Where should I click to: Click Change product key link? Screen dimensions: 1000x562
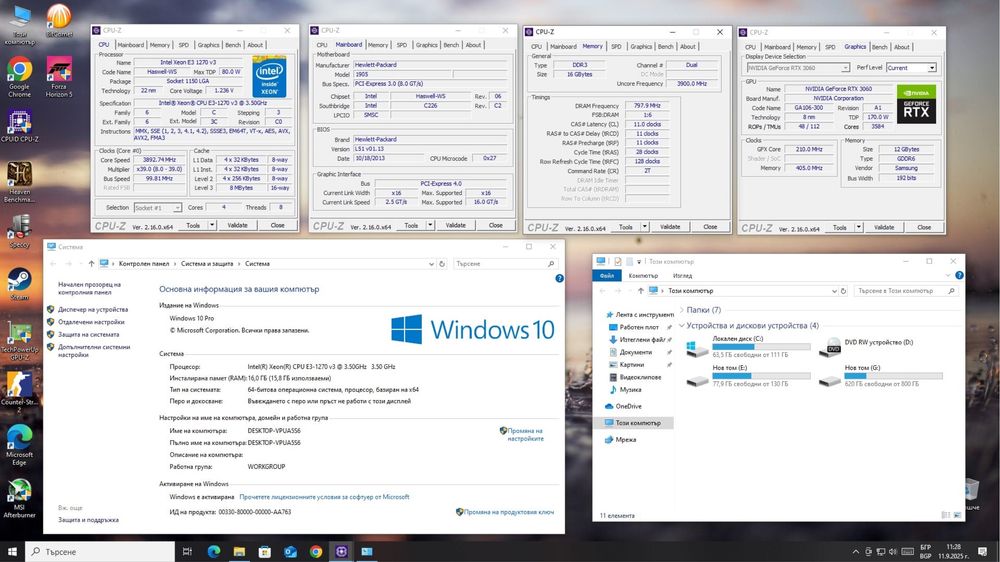(x=508, y=512)
